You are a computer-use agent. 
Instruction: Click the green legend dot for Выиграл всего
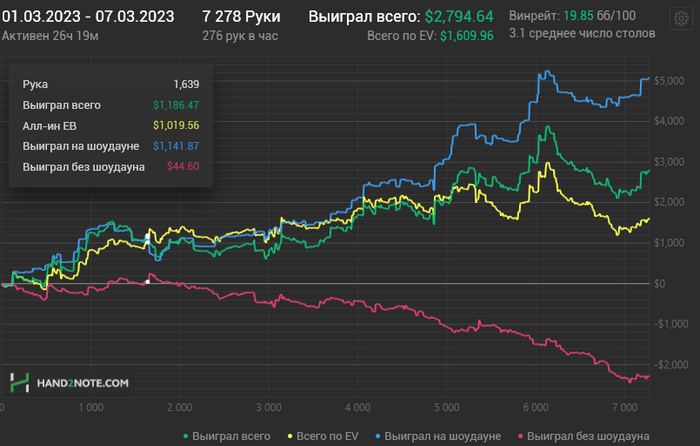[186, 437]
